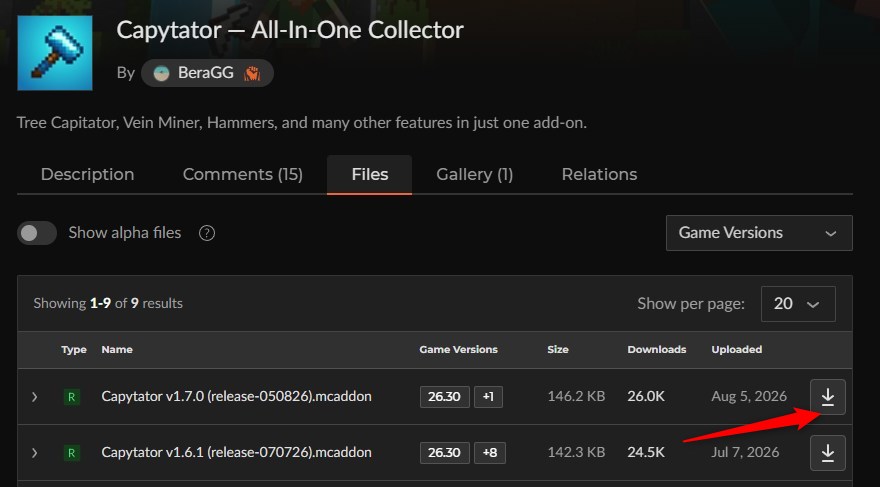
Task: Click the Aug 5, 2026 upload date
Action: (749, 397)
